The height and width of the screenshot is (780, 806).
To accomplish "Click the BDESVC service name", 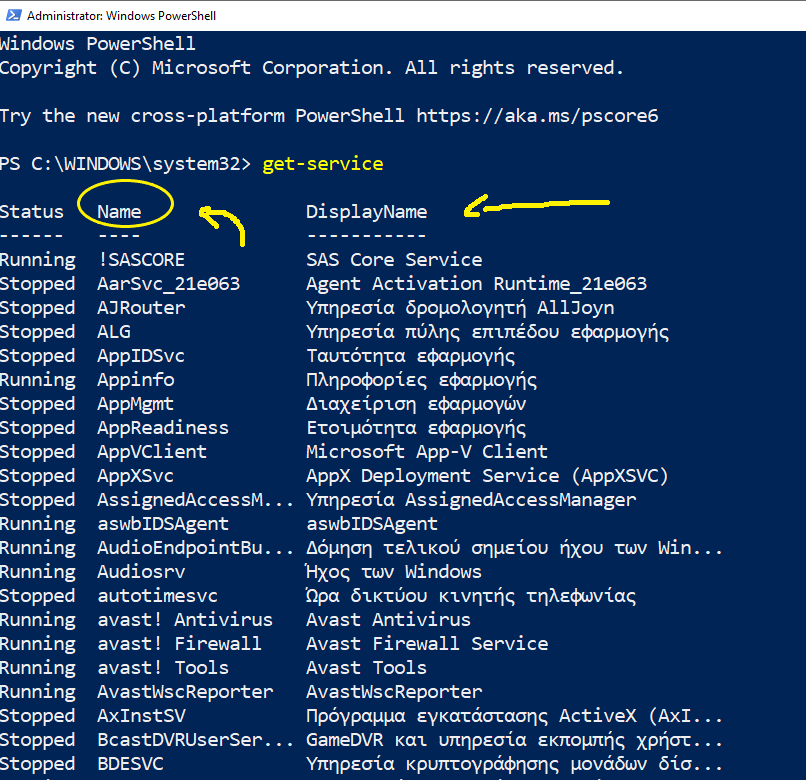I will (x=130, y=764).
